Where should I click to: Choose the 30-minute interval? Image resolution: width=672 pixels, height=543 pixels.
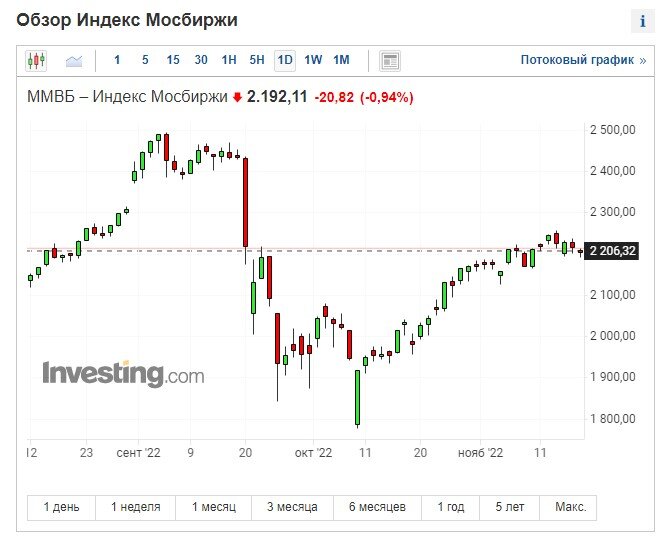point(201,60)
